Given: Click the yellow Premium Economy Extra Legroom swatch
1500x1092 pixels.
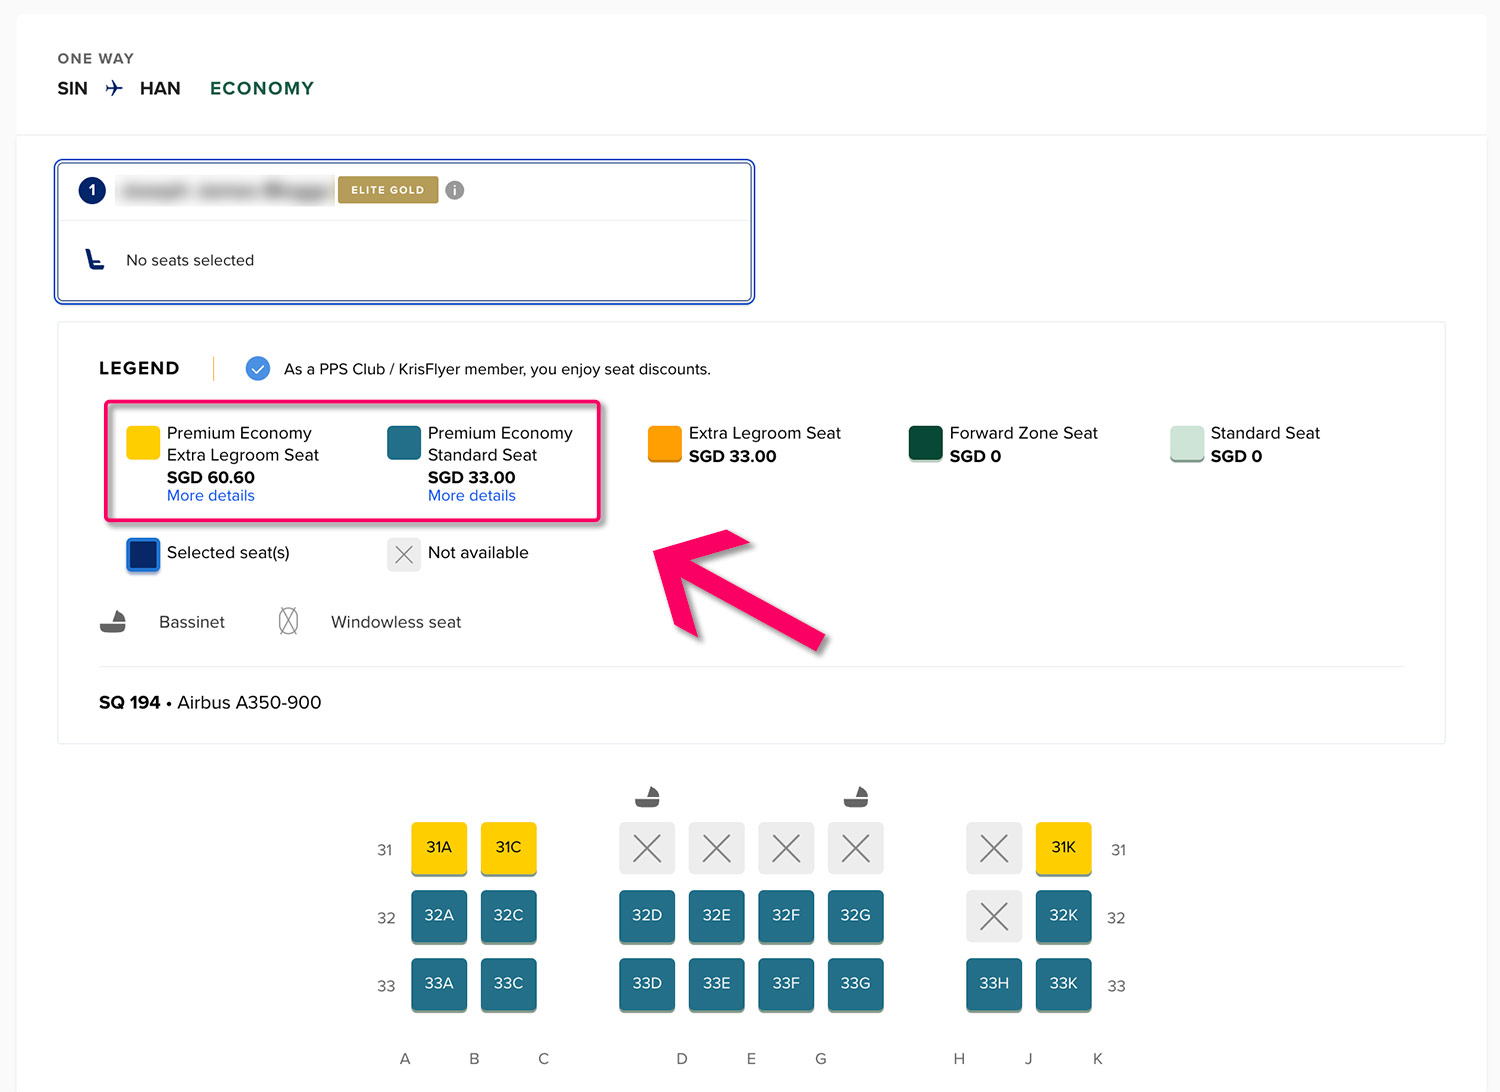Looking at the screenshot, I should click(143, 443).
